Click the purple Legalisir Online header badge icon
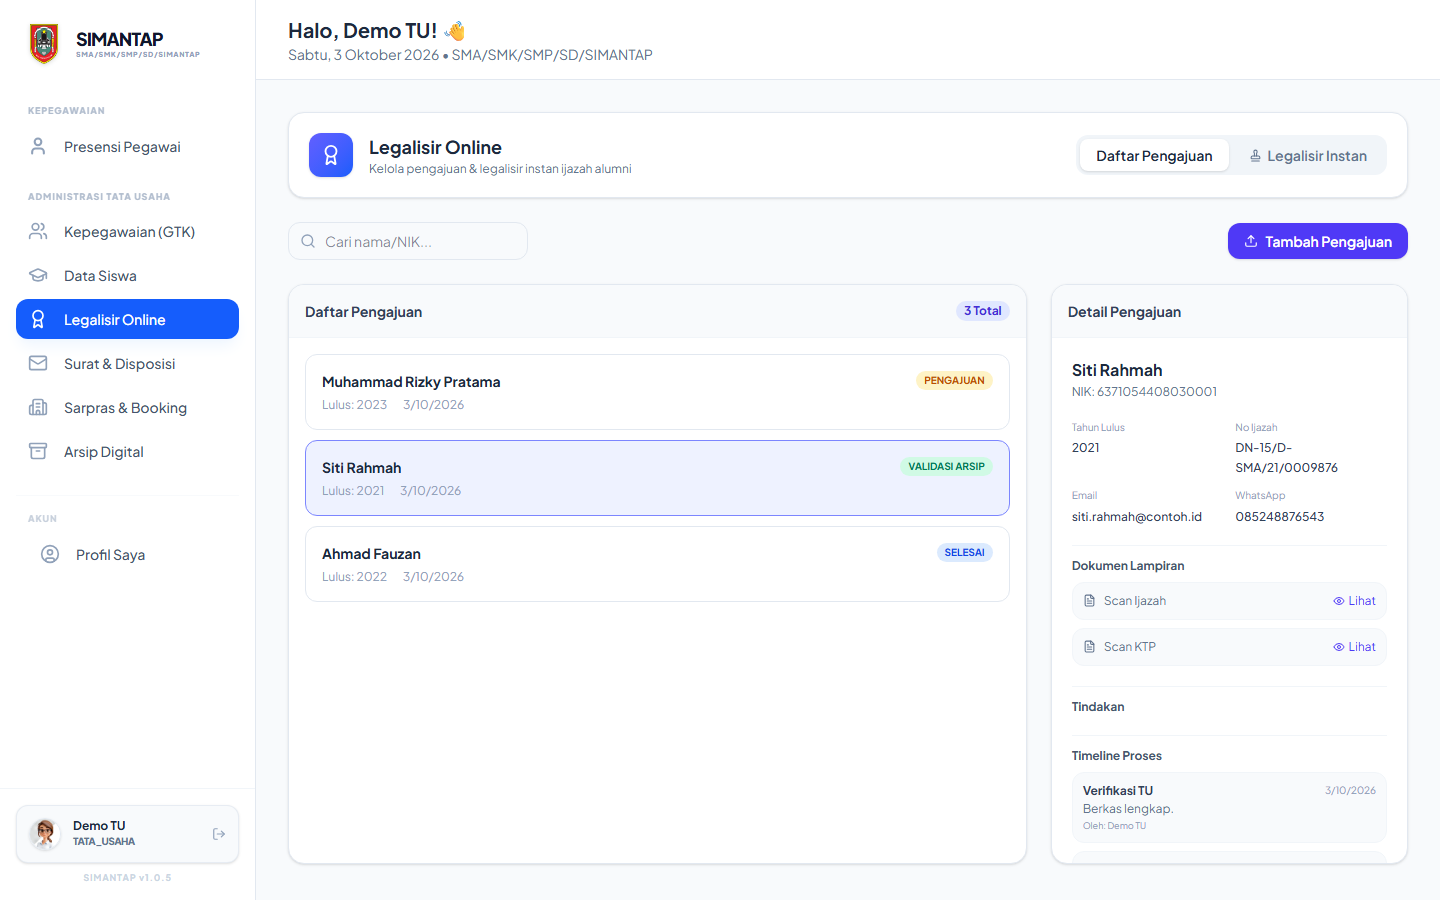Viewport: 1440px width, 900px height. 331,155
